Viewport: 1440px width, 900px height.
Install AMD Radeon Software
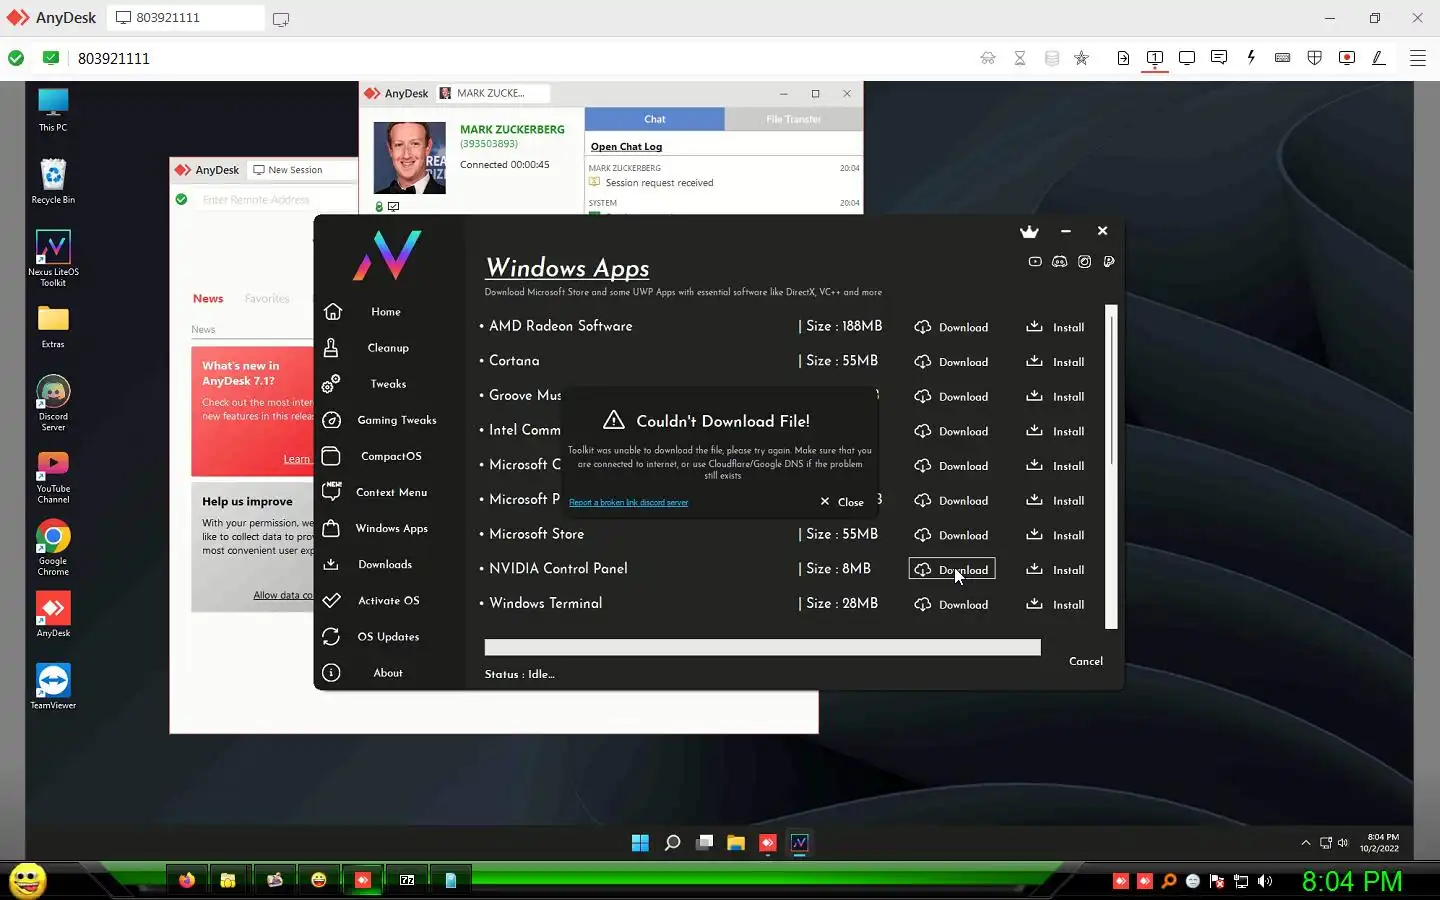pyautogui.click(x=1055, y=327)
